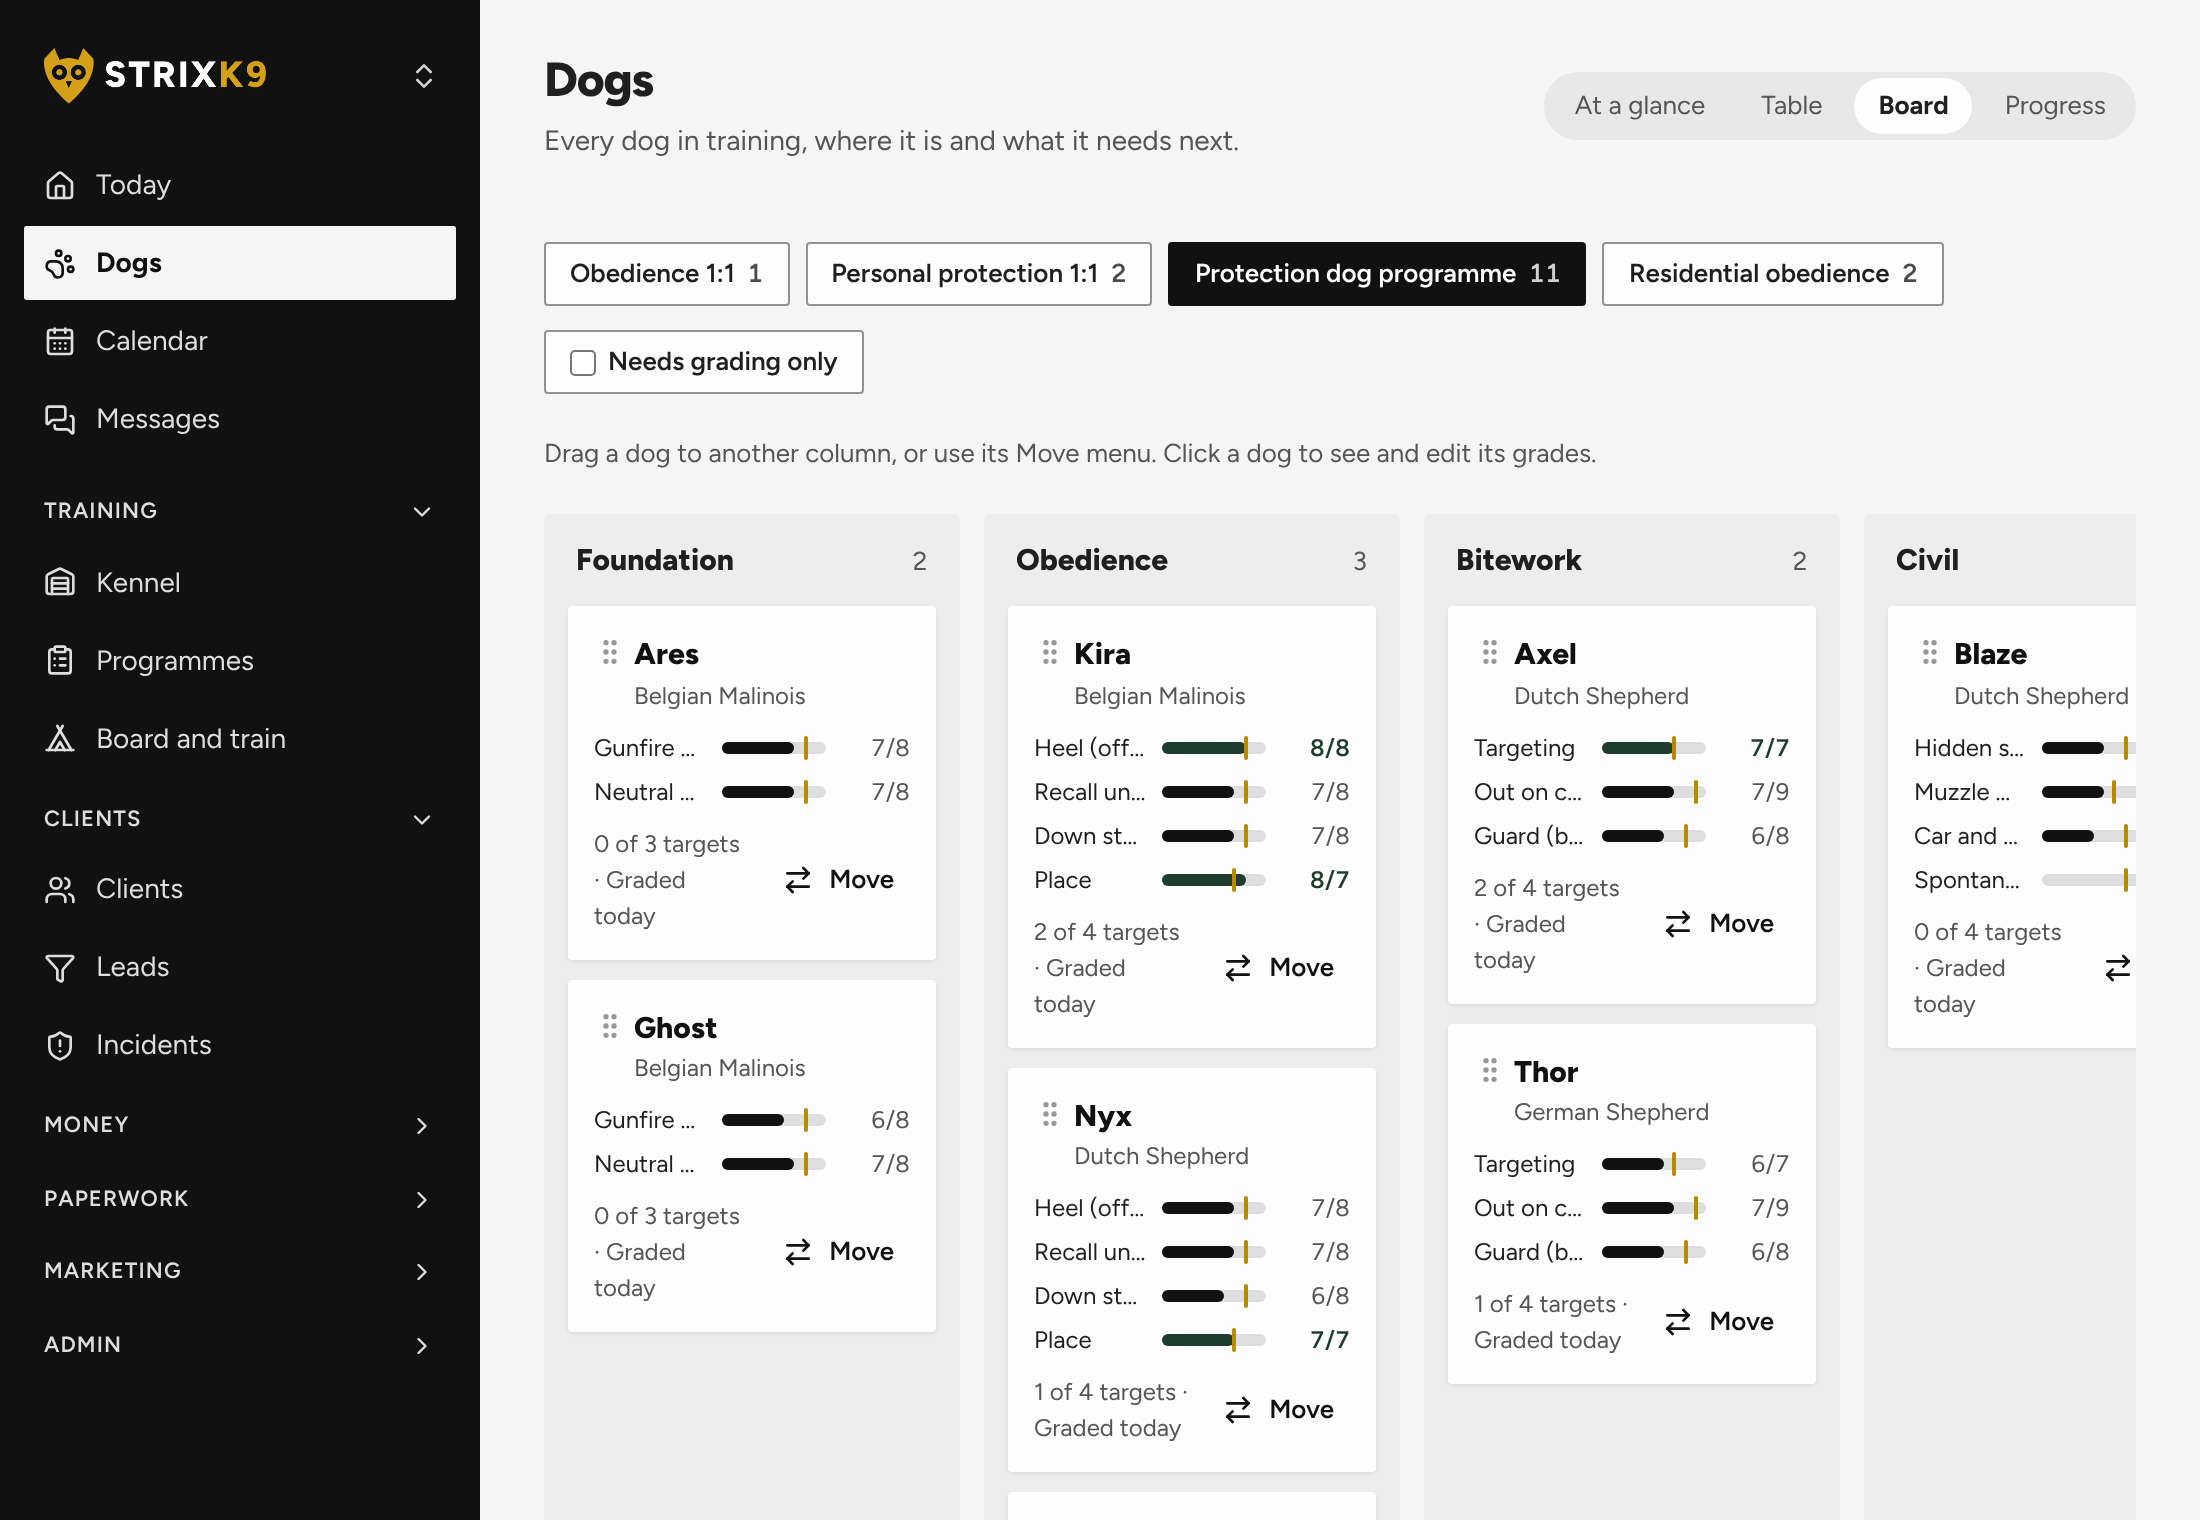Click the Leads funnel icon
Viewport: 2200px width, 1520px height.
click(x=60, y=967)
